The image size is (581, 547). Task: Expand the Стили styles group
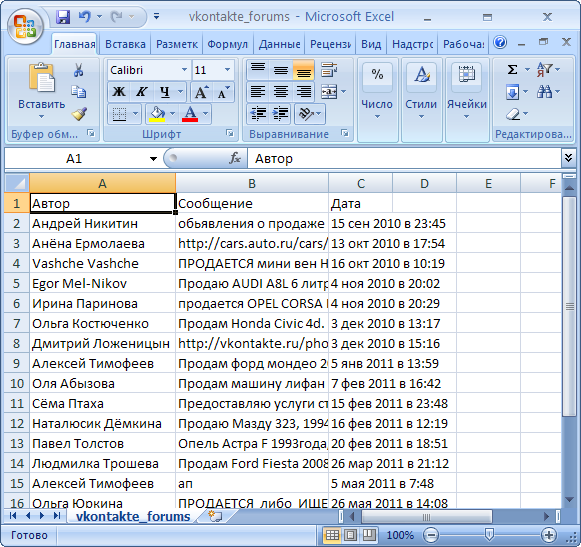(421, 100)
